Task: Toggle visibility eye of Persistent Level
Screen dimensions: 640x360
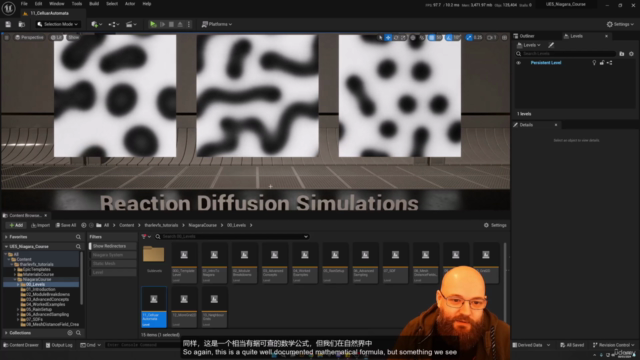Action: [x=518, y=63]
